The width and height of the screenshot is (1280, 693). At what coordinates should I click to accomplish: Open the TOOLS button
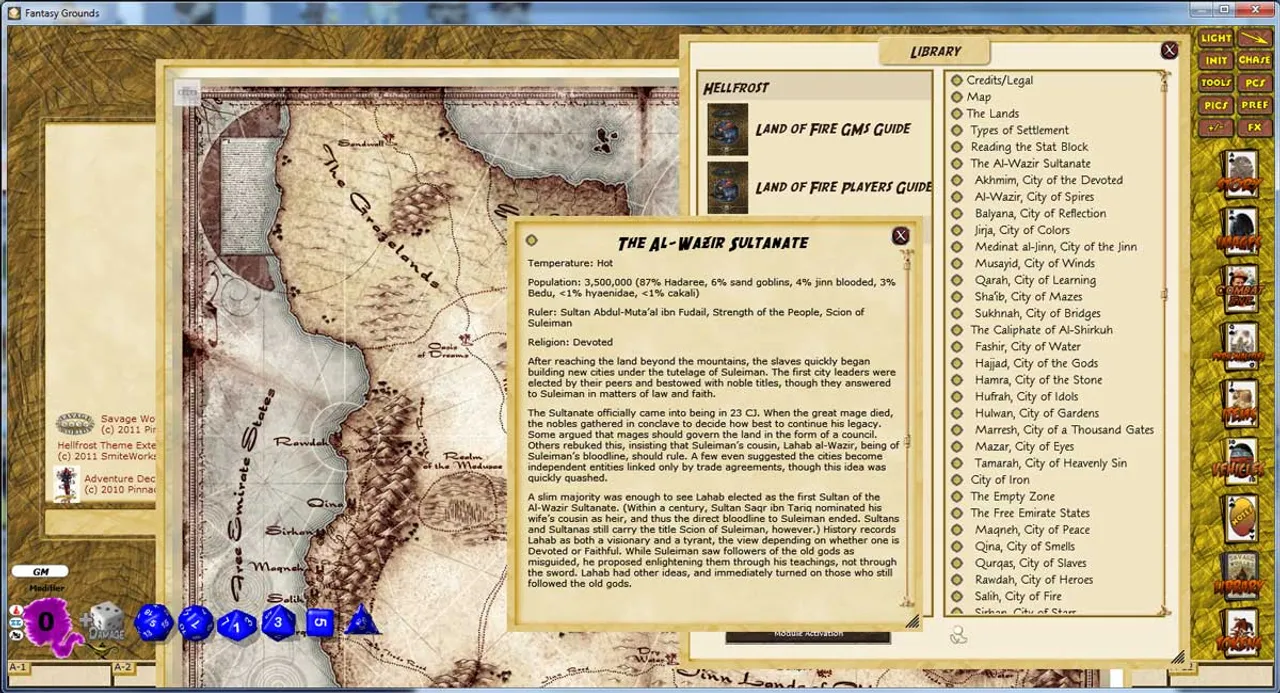coord(1216,83)
